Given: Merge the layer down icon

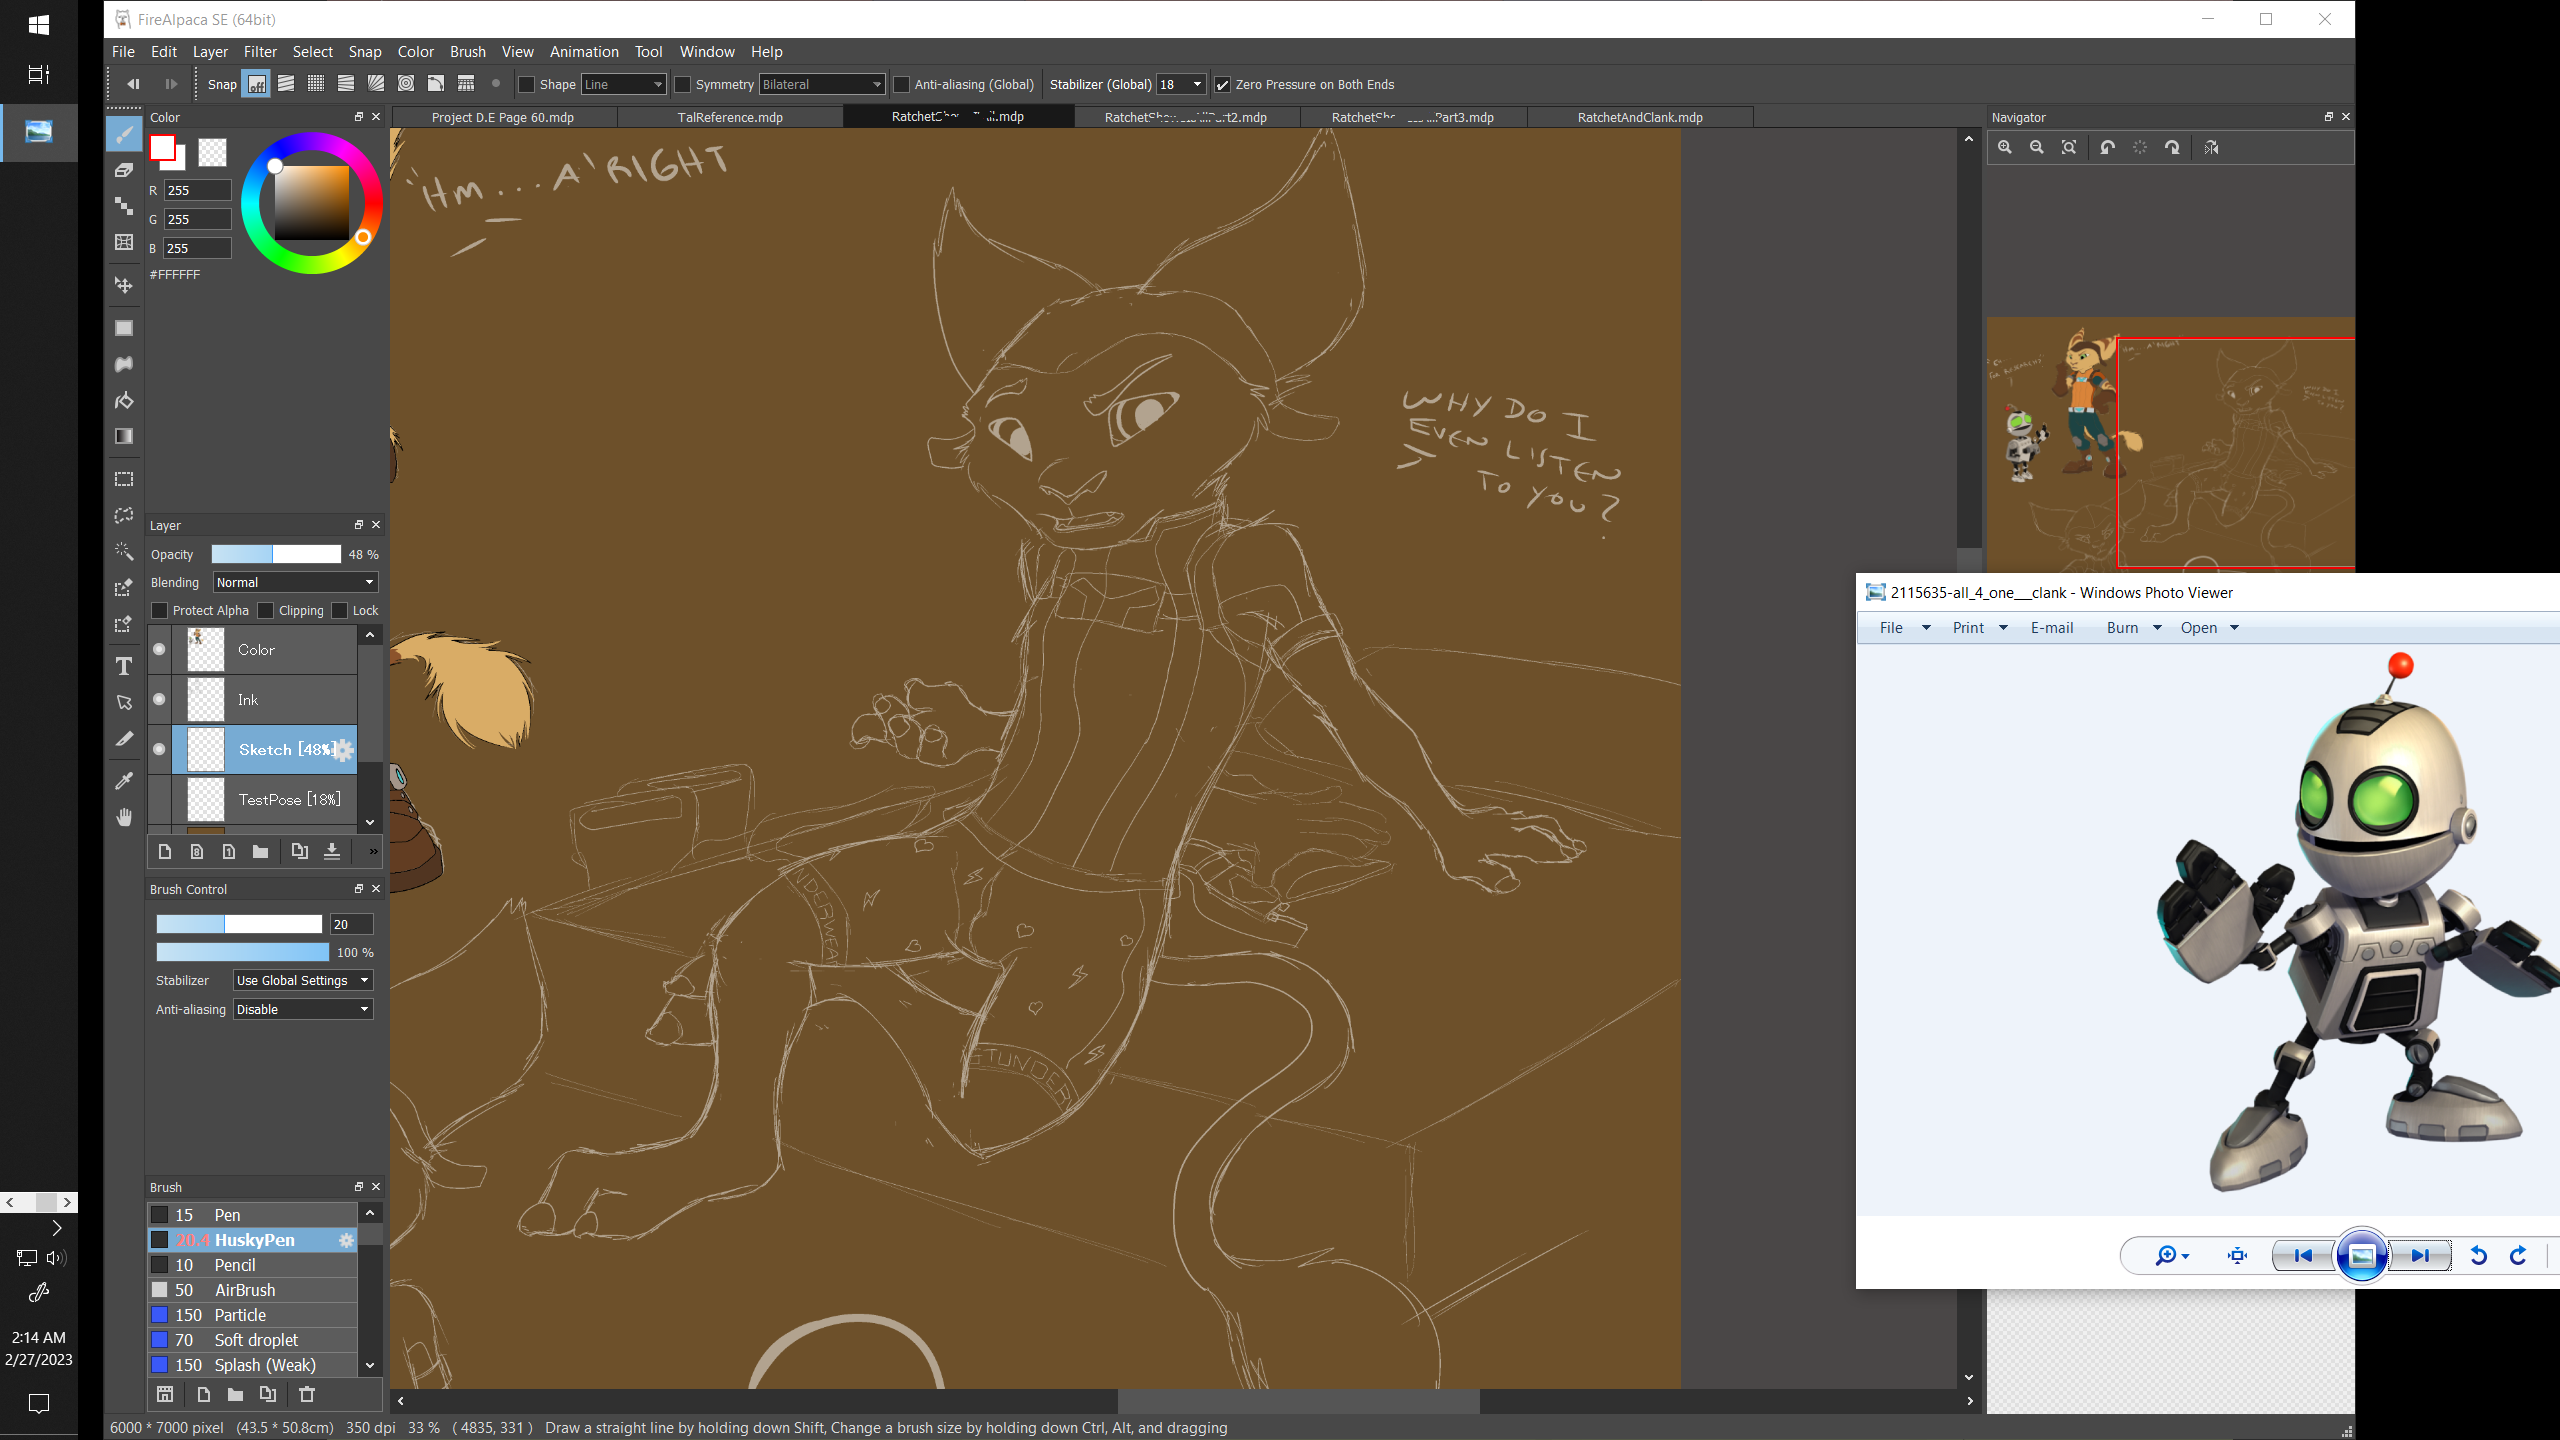Looking at the screenshot, I should pos(332,851).
